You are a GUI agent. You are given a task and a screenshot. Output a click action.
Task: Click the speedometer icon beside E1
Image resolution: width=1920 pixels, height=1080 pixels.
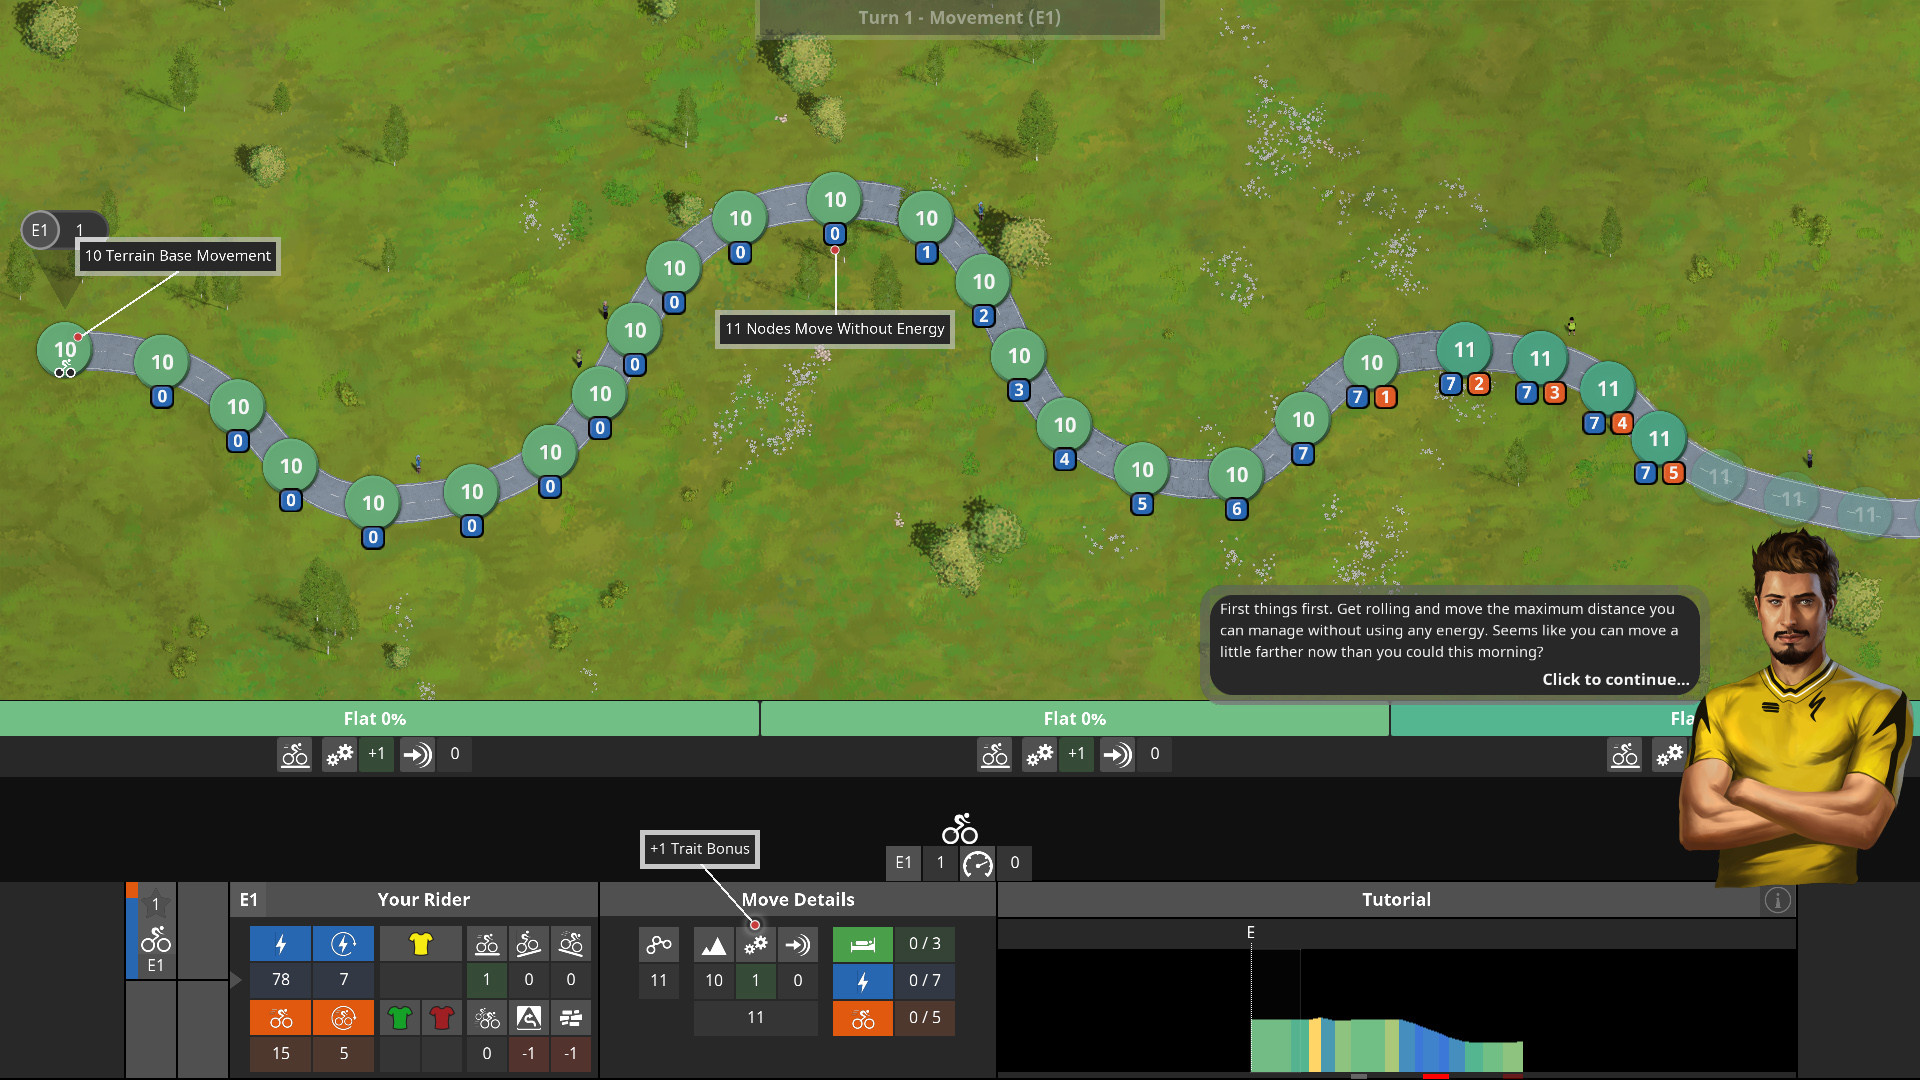977,863
